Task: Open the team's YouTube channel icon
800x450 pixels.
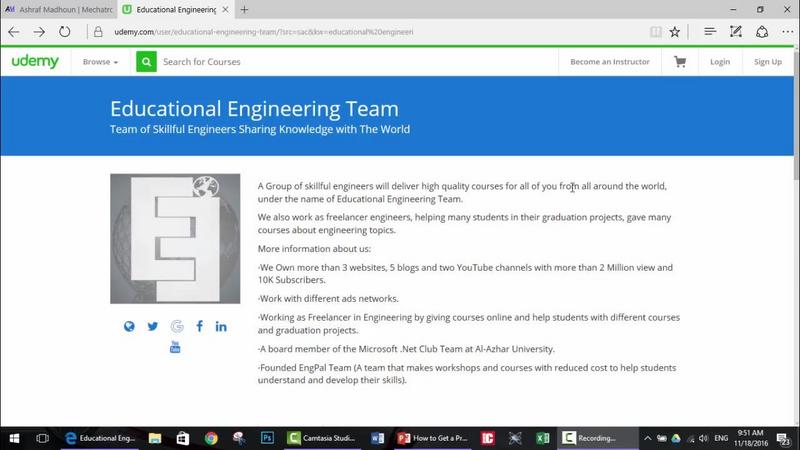Action: point(175,347)
